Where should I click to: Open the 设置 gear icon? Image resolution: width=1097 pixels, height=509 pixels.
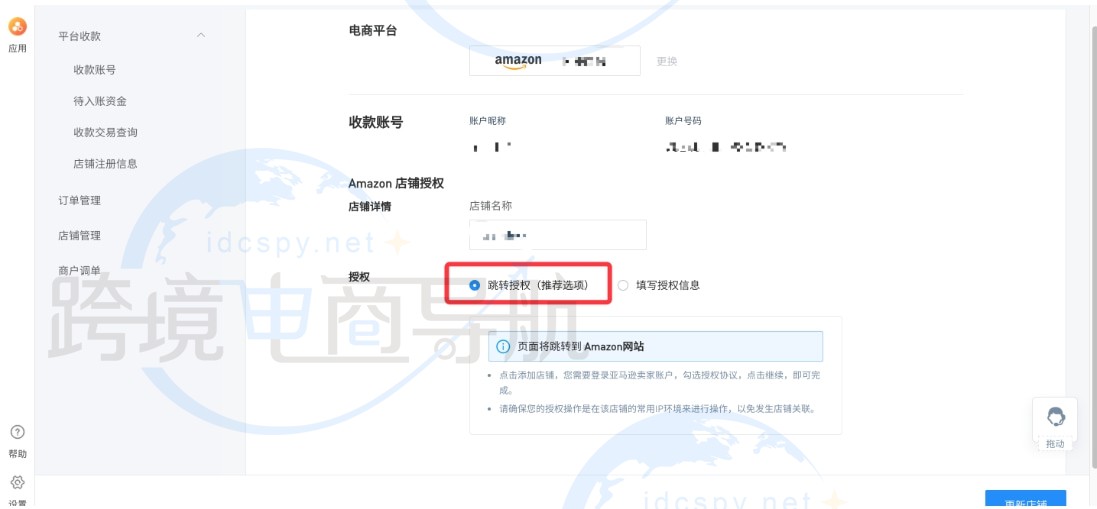(x=17, y=482)
